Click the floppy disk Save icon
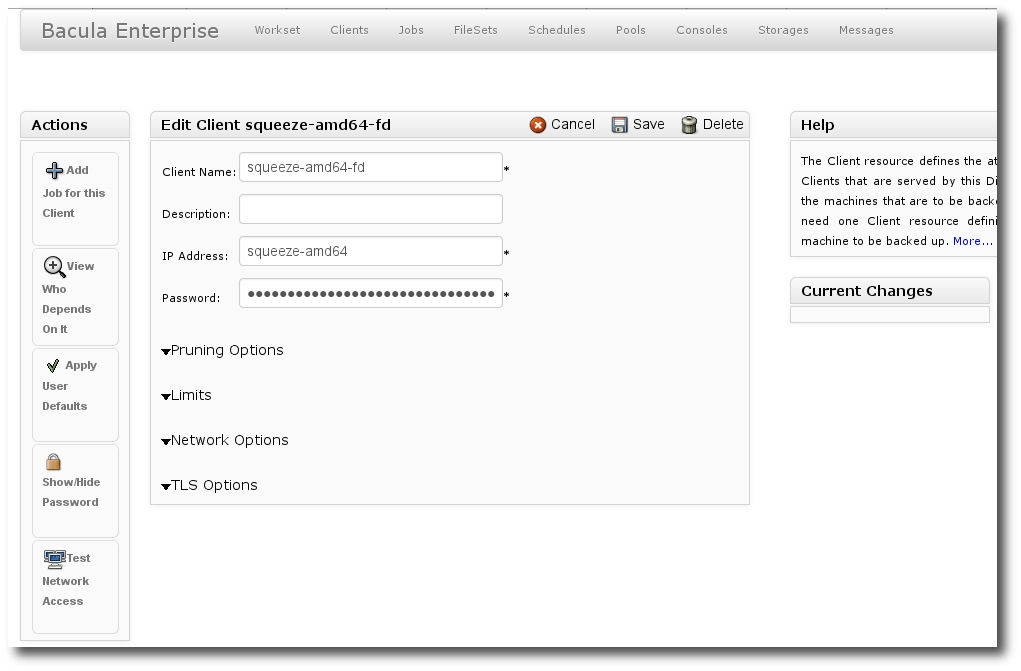 click(x=619, y=125)
